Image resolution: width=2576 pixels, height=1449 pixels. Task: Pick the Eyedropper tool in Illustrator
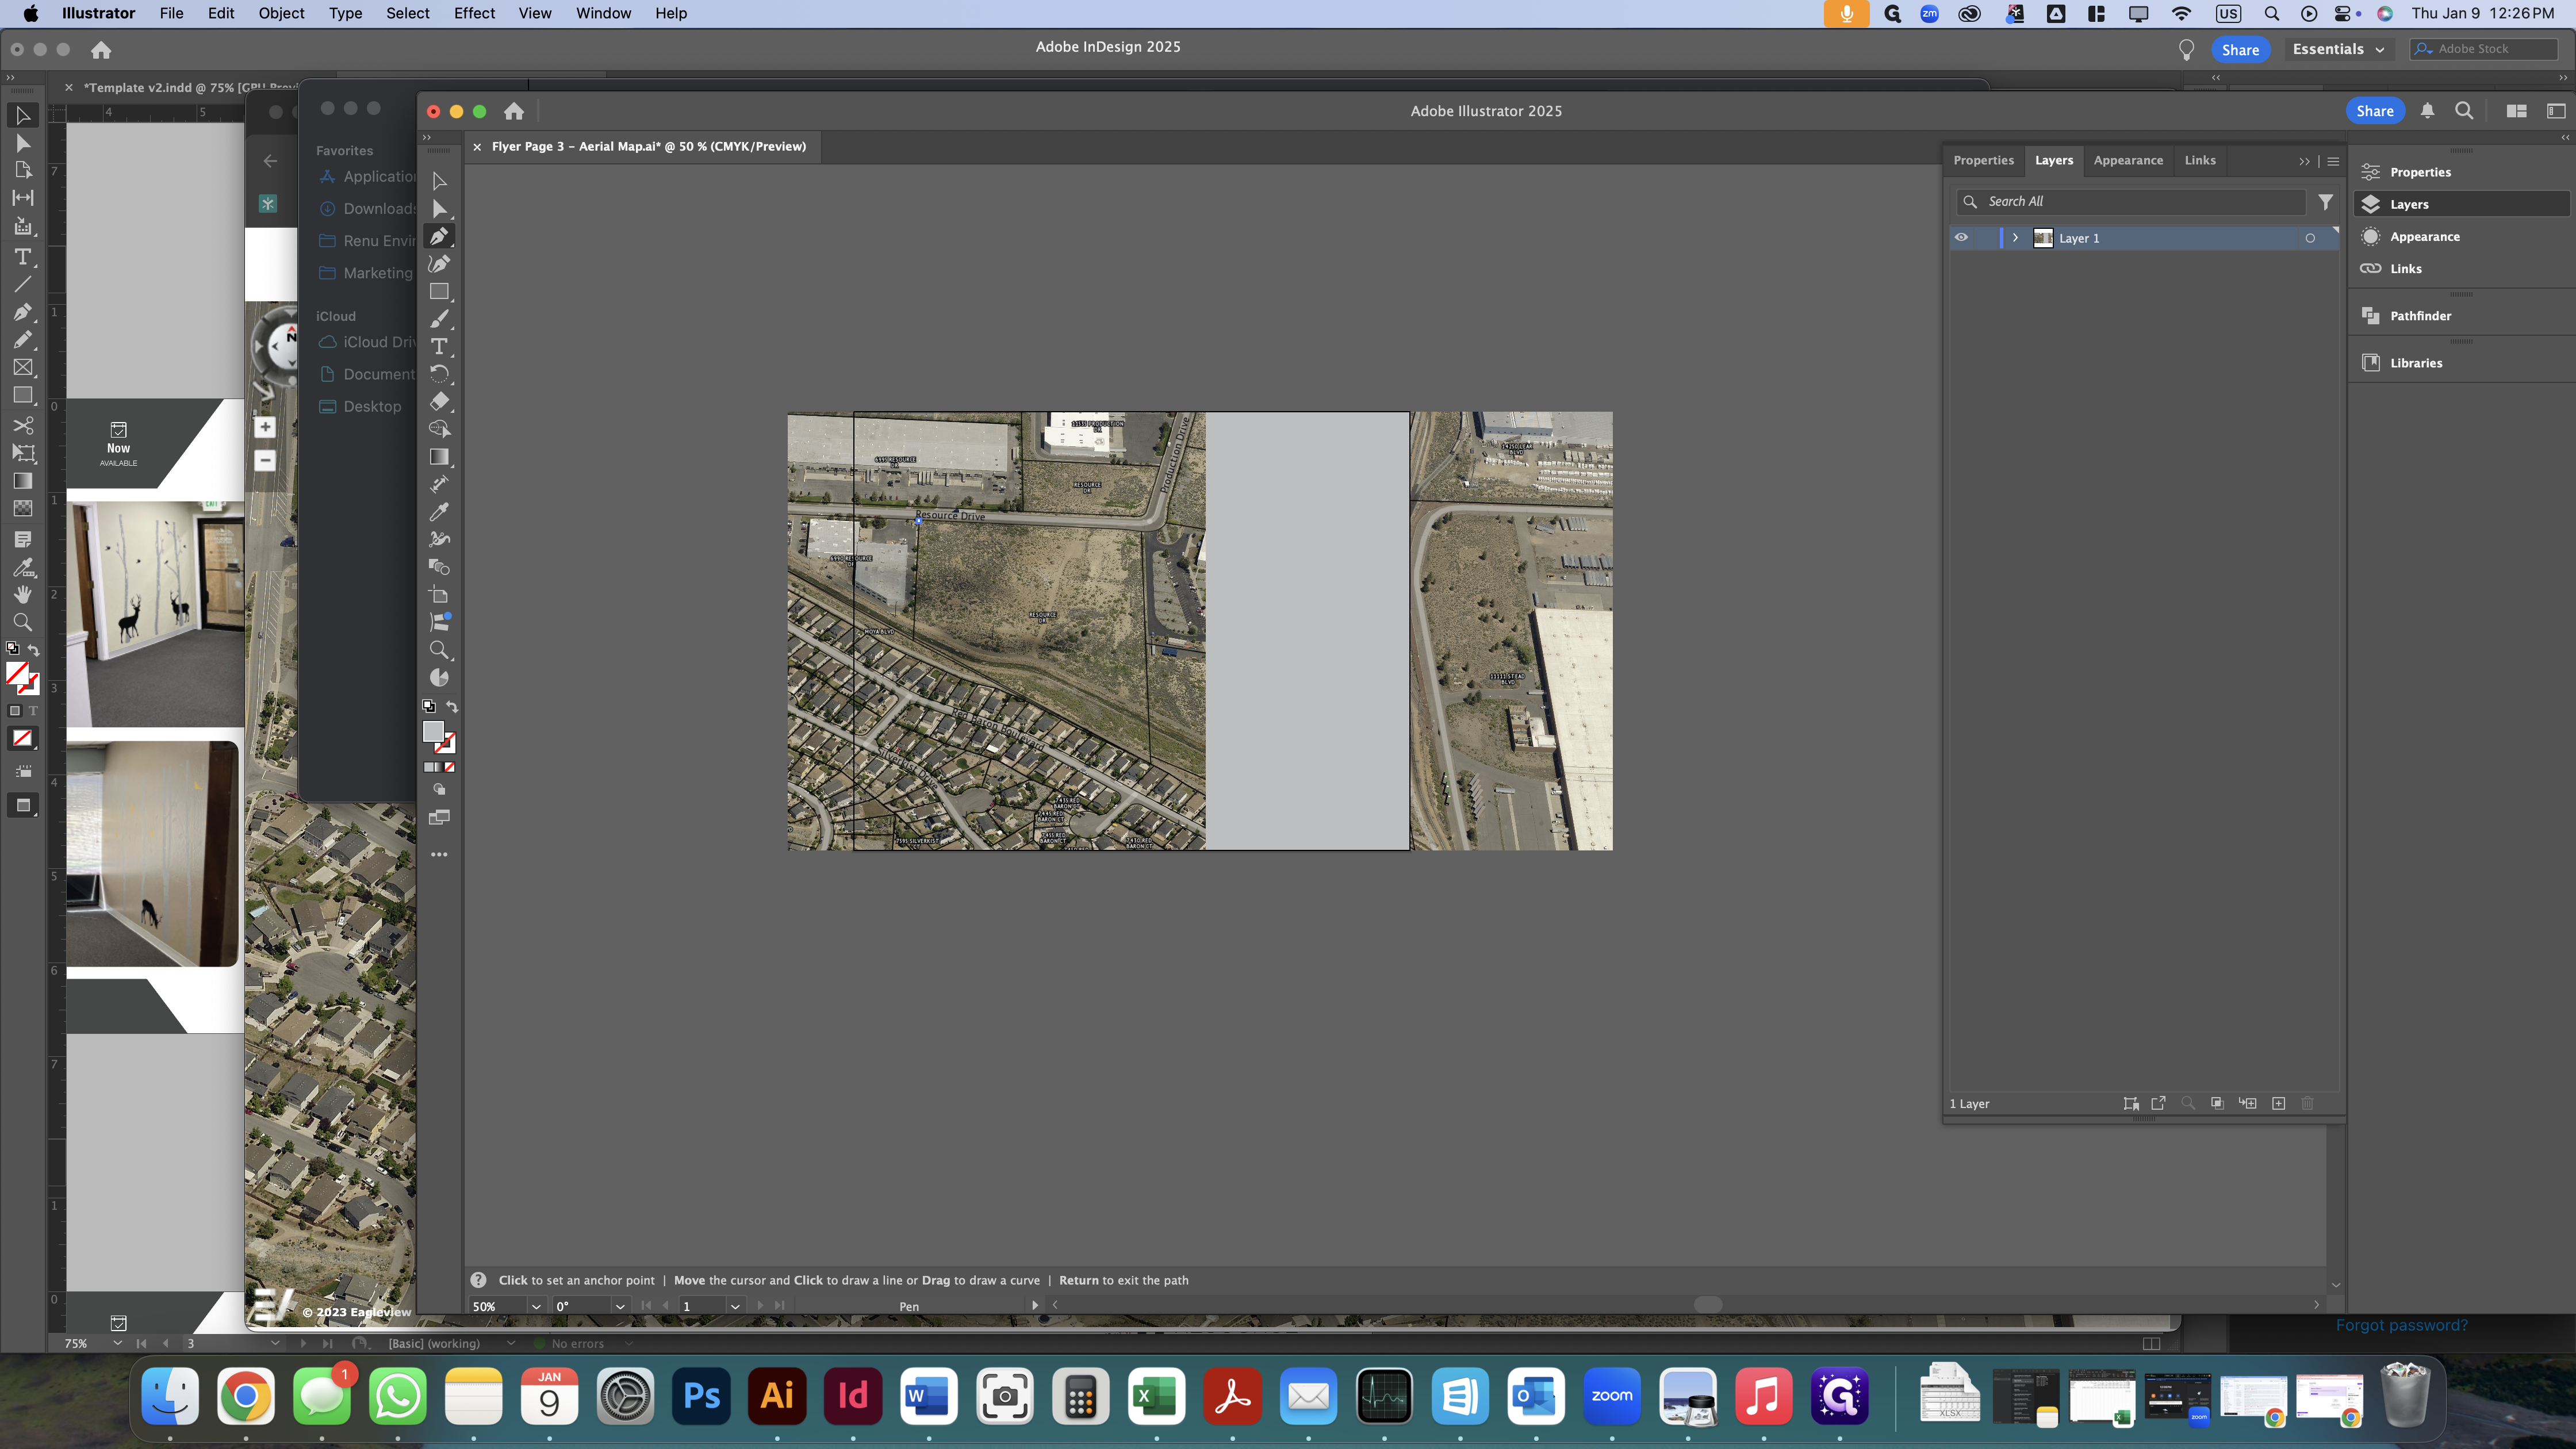point(439,512)
